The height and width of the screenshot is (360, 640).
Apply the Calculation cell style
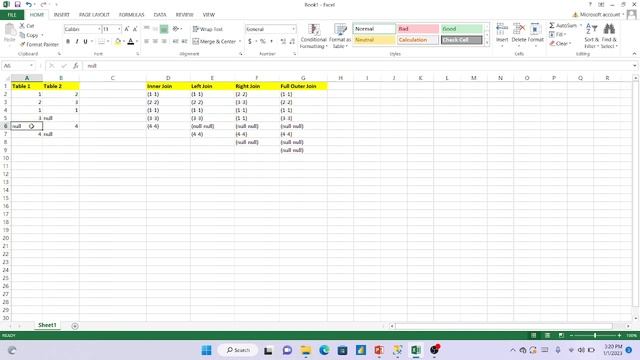pyautogui.click(x=418, y=40)
